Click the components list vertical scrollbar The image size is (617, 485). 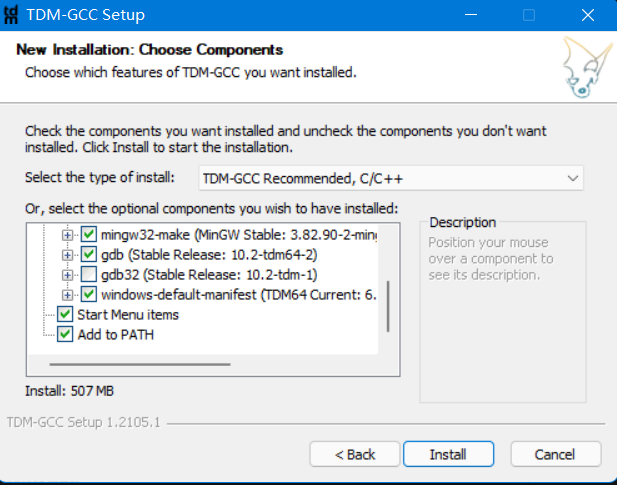pos(387,298)
